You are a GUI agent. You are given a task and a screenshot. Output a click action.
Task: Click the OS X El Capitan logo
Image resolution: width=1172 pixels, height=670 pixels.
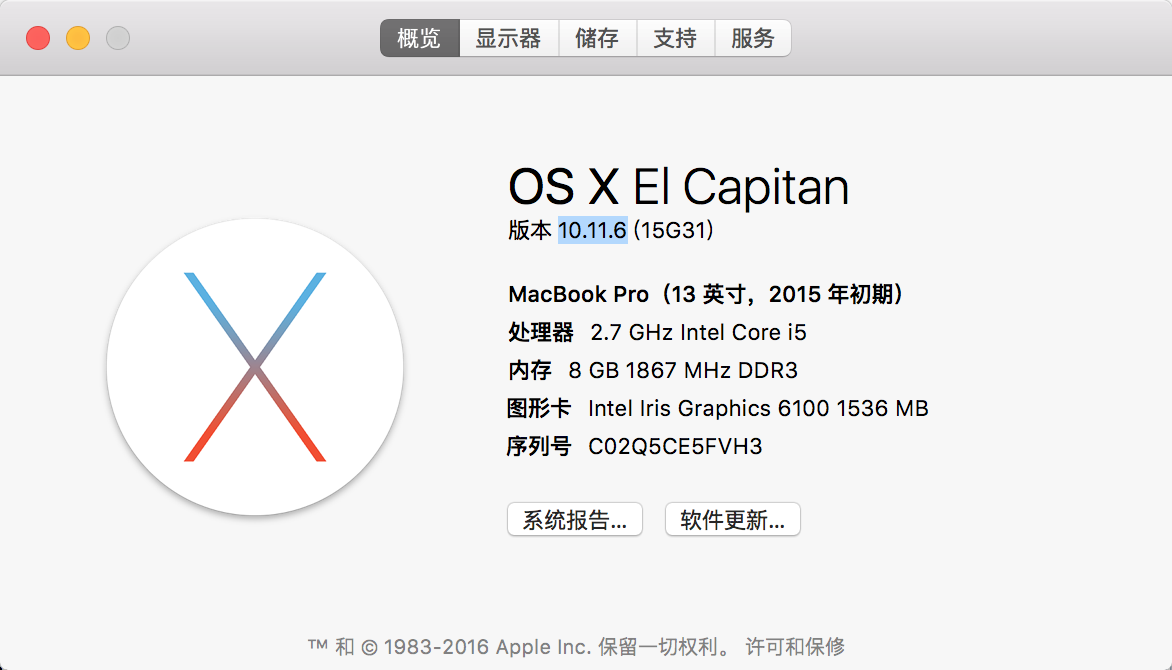255,367
